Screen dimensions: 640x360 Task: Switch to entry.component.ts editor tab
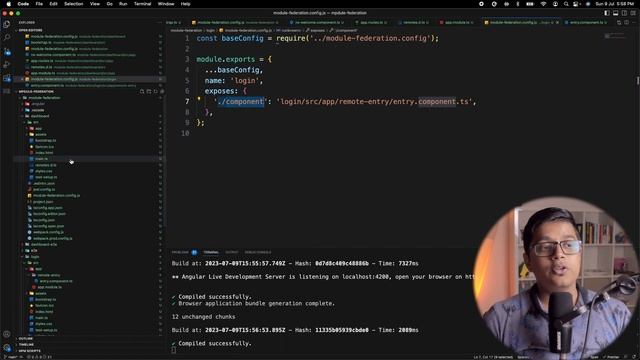point(586,22)
